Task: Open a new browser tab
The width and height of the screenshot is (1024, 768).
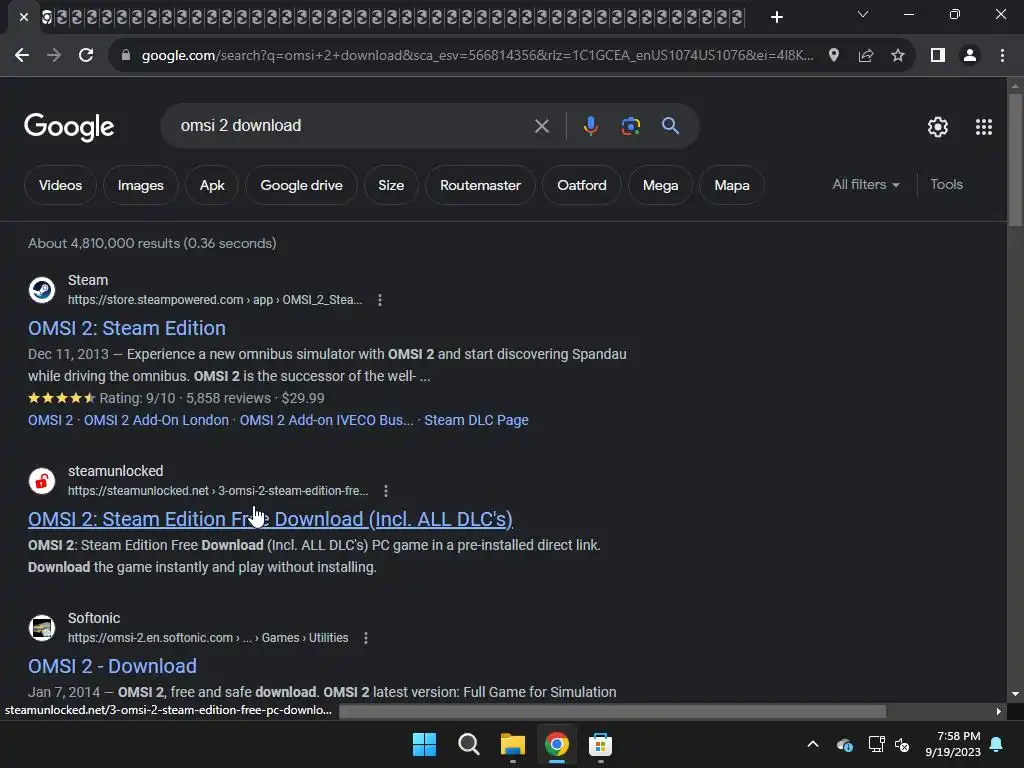Action: [776, 17]
